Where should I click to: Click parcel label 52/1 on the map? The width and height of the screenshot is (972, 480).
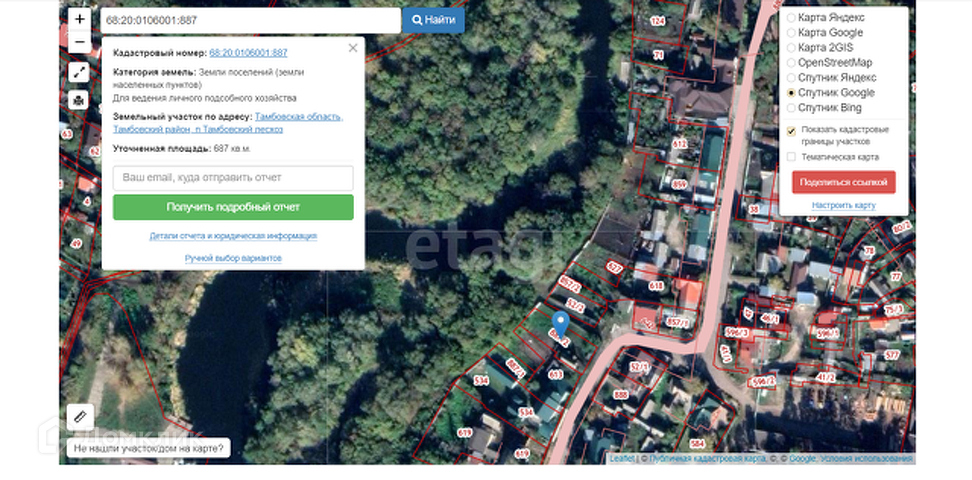(x=638, y=366)
